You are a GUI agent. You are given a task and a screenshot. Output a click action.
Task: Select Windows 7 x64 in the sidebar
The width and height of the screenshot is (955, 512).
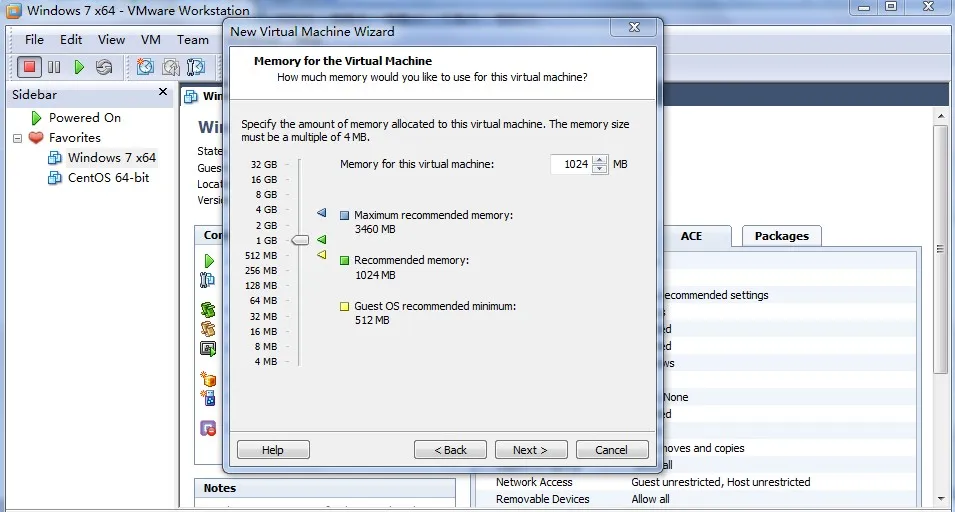point(112,158)
